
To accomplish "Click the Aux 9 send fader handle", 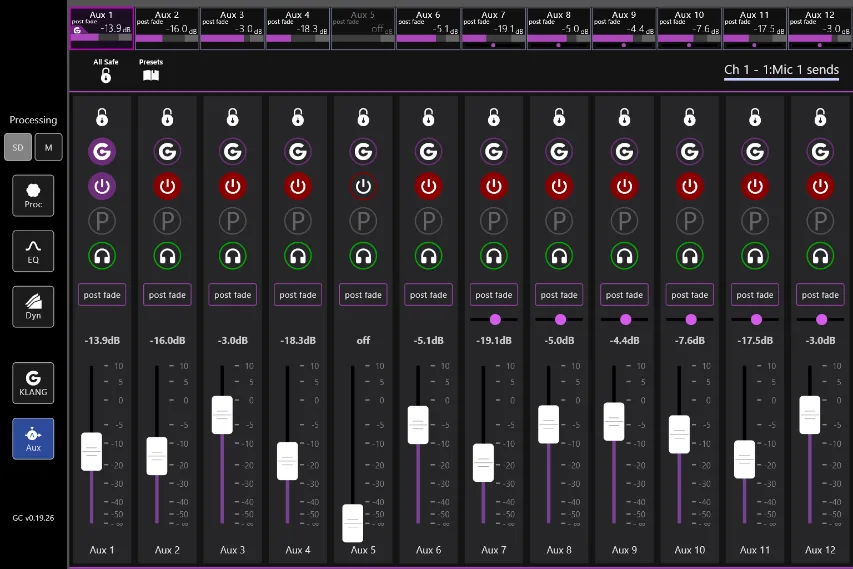I will 614,422.
